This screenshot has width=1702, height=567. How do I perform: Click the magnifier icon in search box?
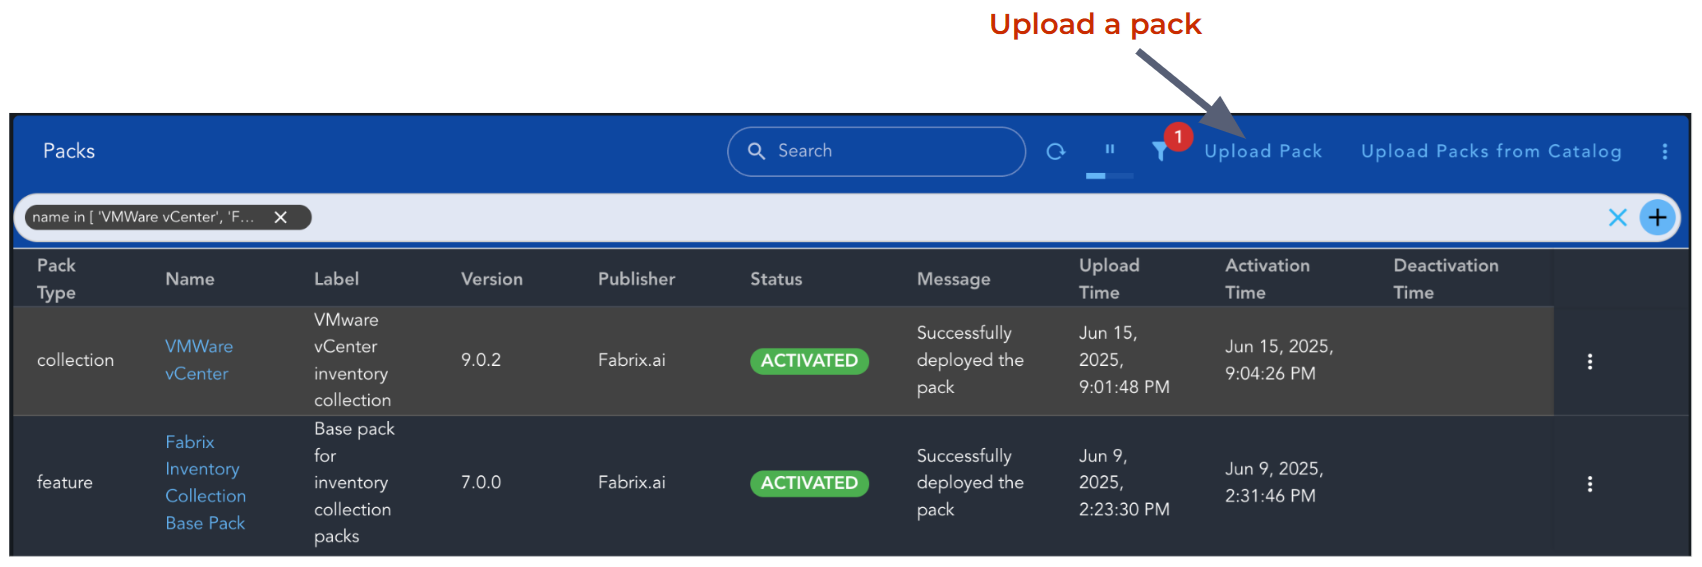coord(757,152)
